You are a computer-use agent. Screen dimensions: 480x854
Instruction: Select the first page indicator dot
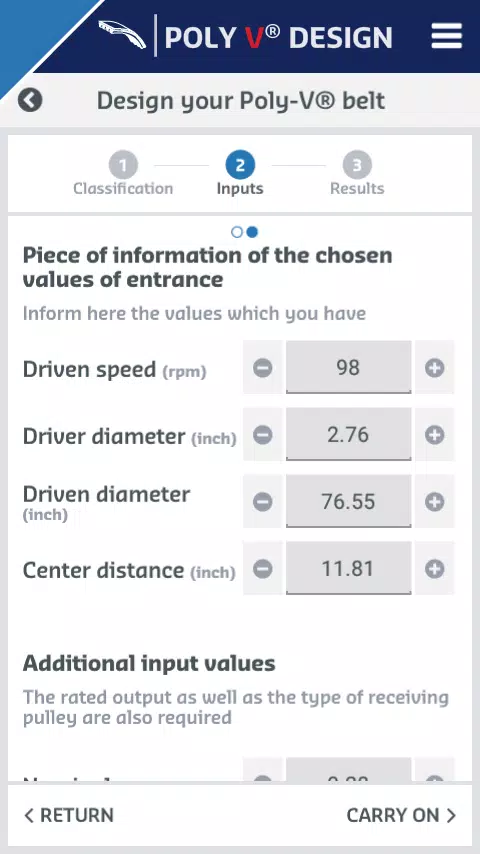click(x=236, y=232)
